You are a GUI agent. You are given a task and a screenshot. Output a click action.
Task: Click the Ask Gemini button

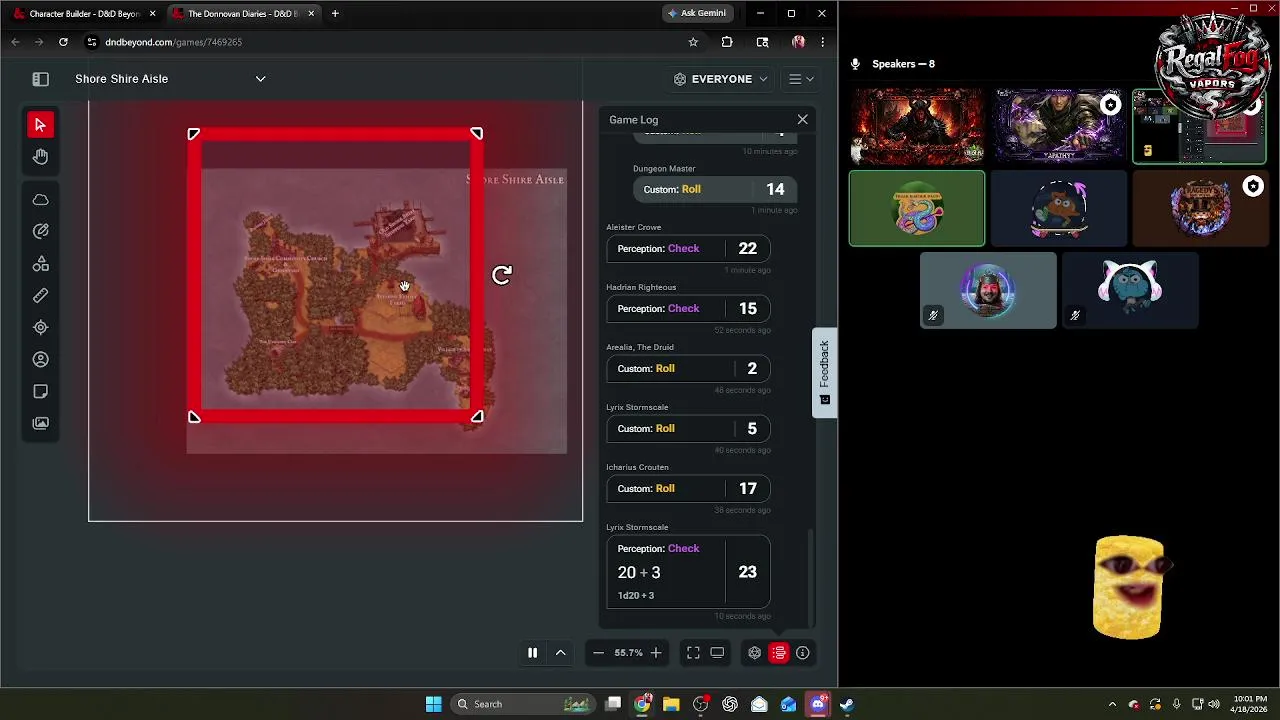click(x=697, y=13)
